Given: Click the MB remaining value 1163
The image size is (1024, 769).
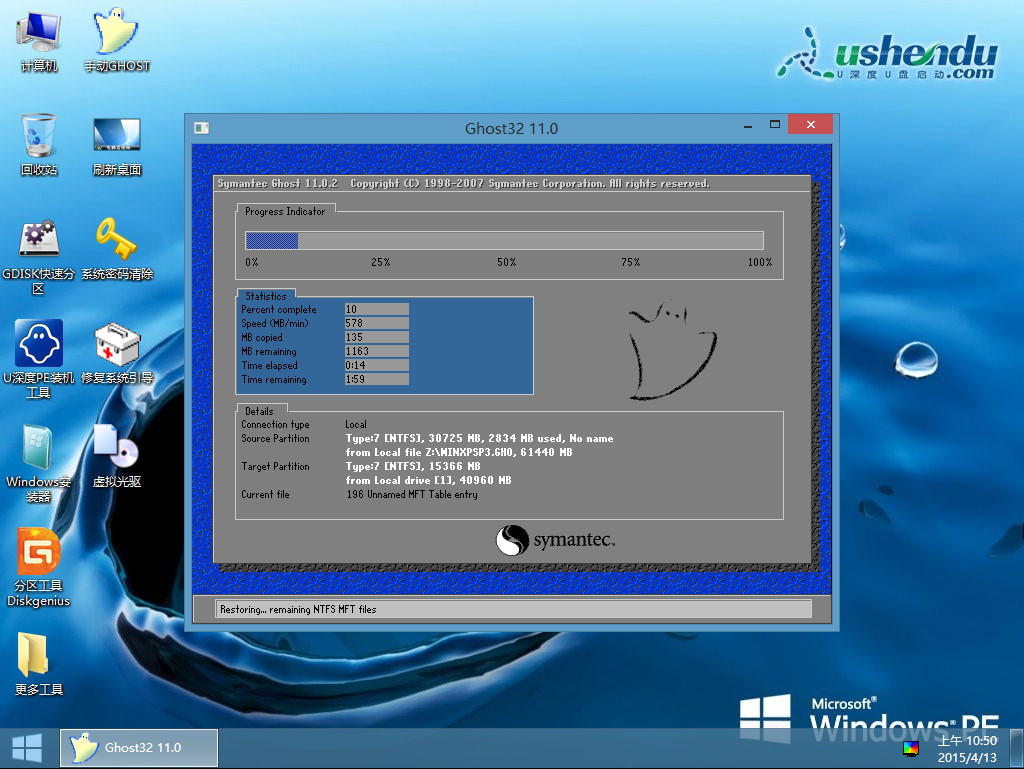Looking at the screenshot, I should tap(377, 351).
